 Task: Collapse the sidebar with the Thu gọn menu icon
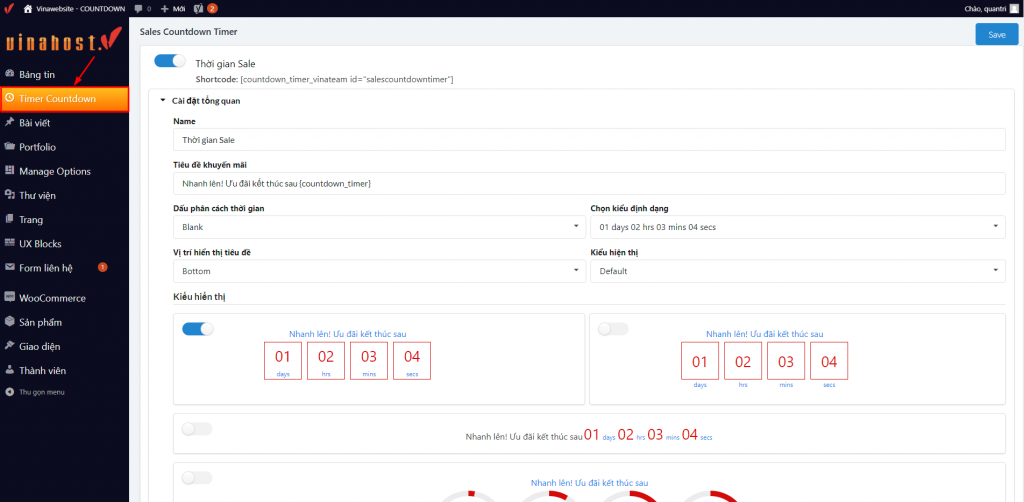tap(10, 392)
